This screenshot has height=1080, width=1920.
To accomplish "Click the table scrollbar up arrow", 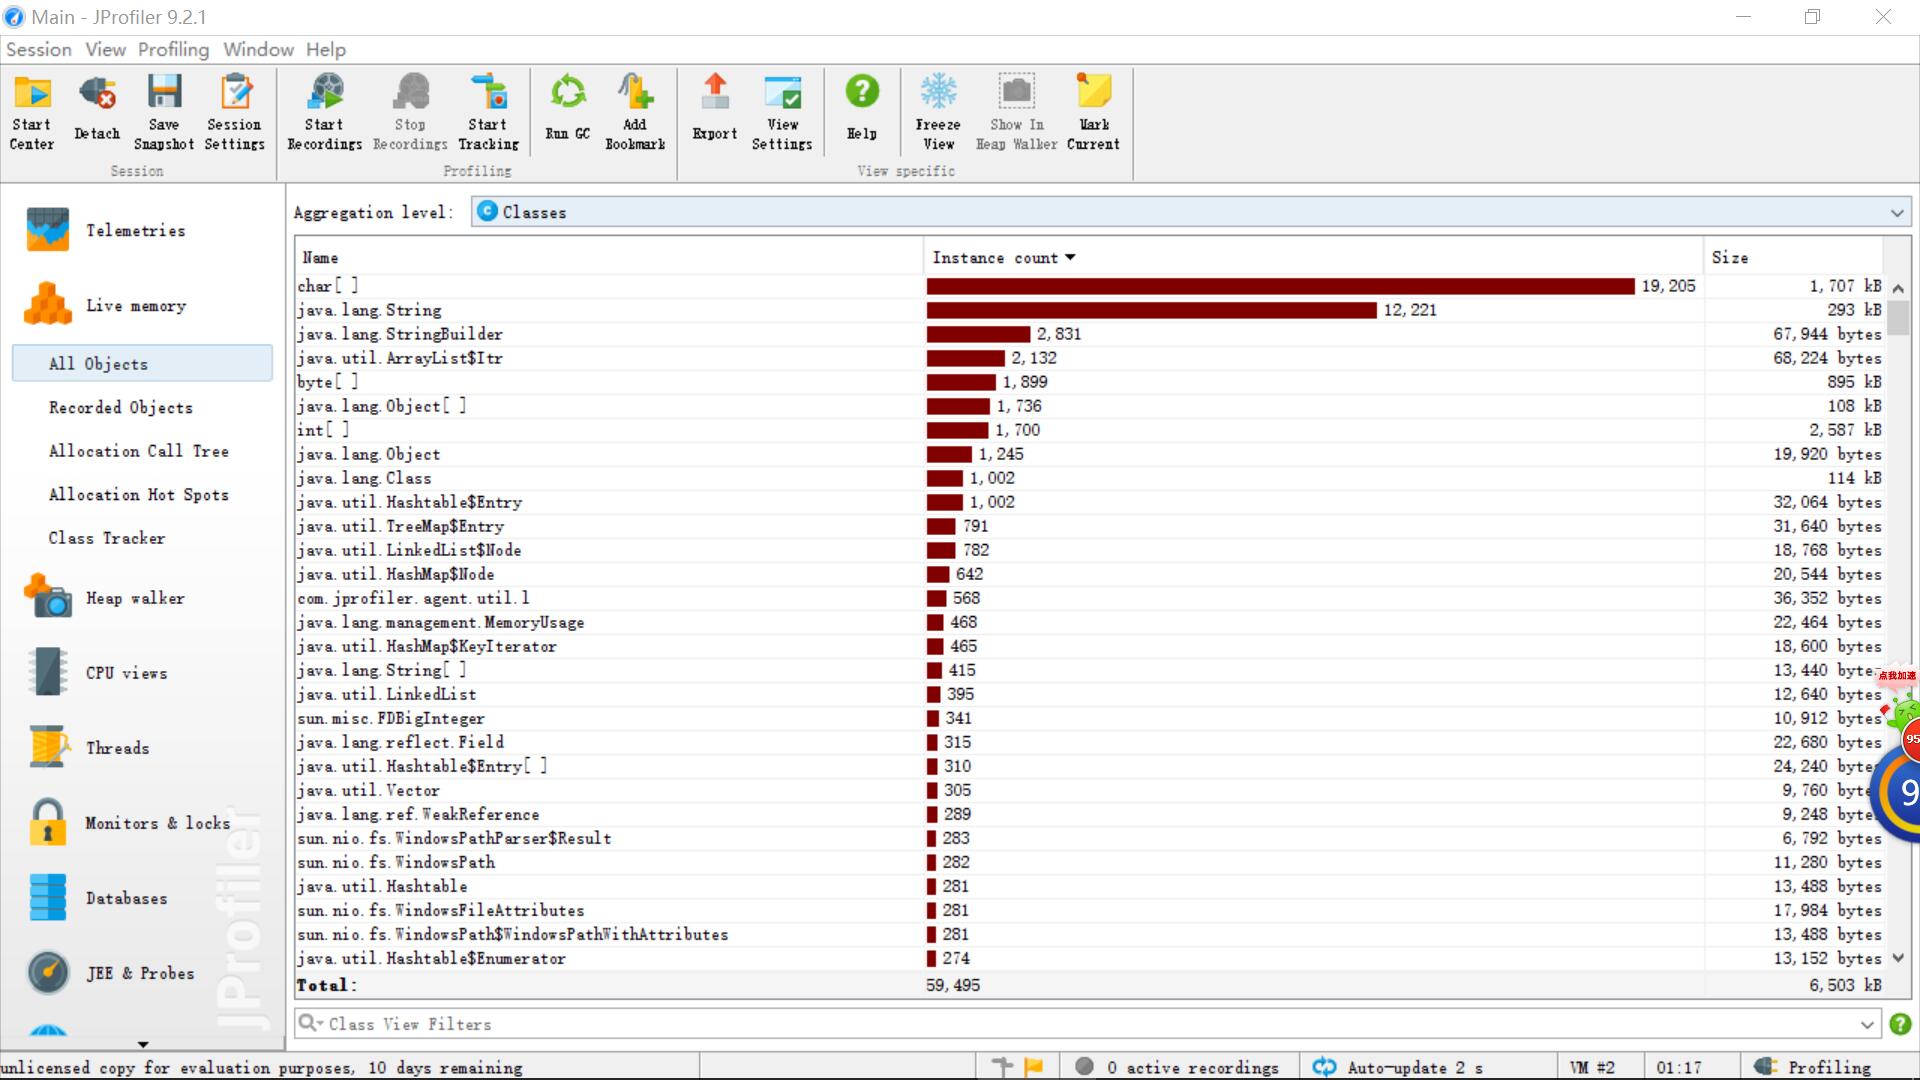I will click(x=1898, y=287).
